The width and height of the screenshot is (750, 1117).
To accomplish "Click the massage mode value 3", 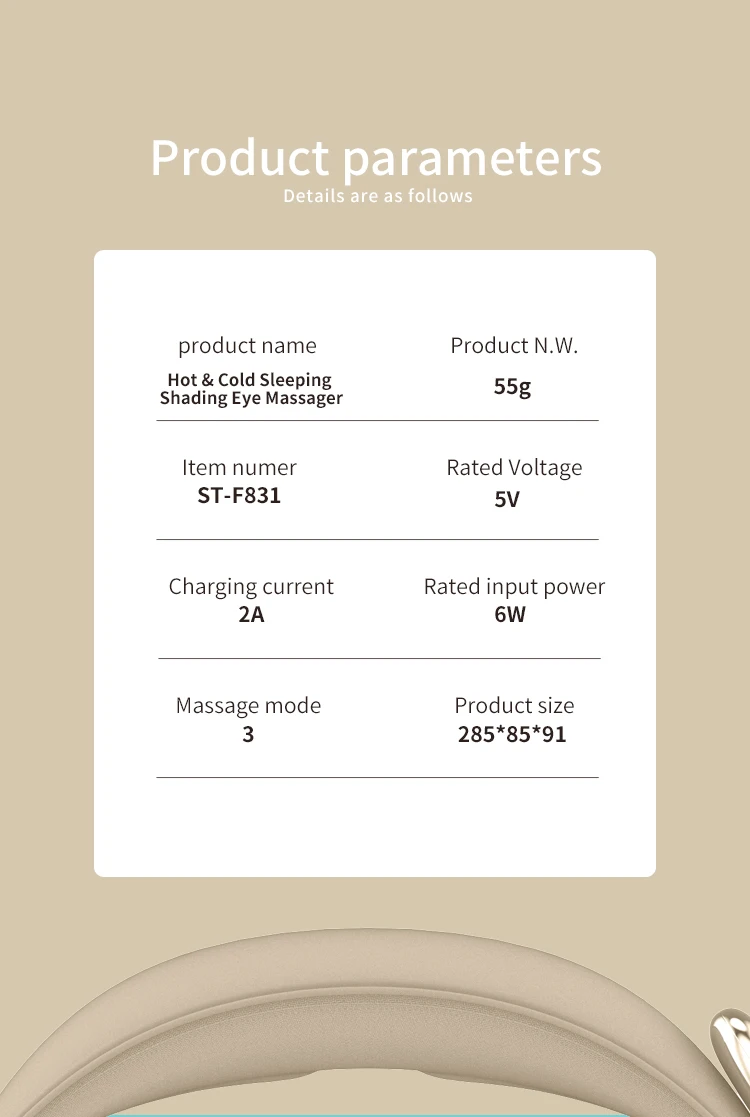I will 248,734.
